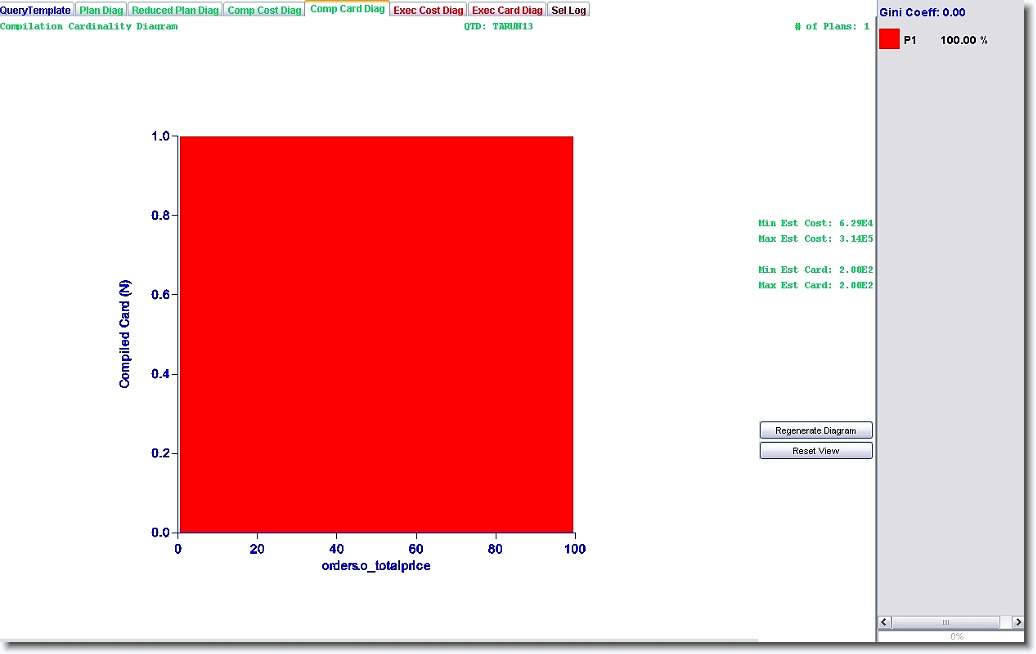The width and height of the screenshot is (1036, 654).
Task: Open the QueryTemplate tab
Action: point(36,10)
